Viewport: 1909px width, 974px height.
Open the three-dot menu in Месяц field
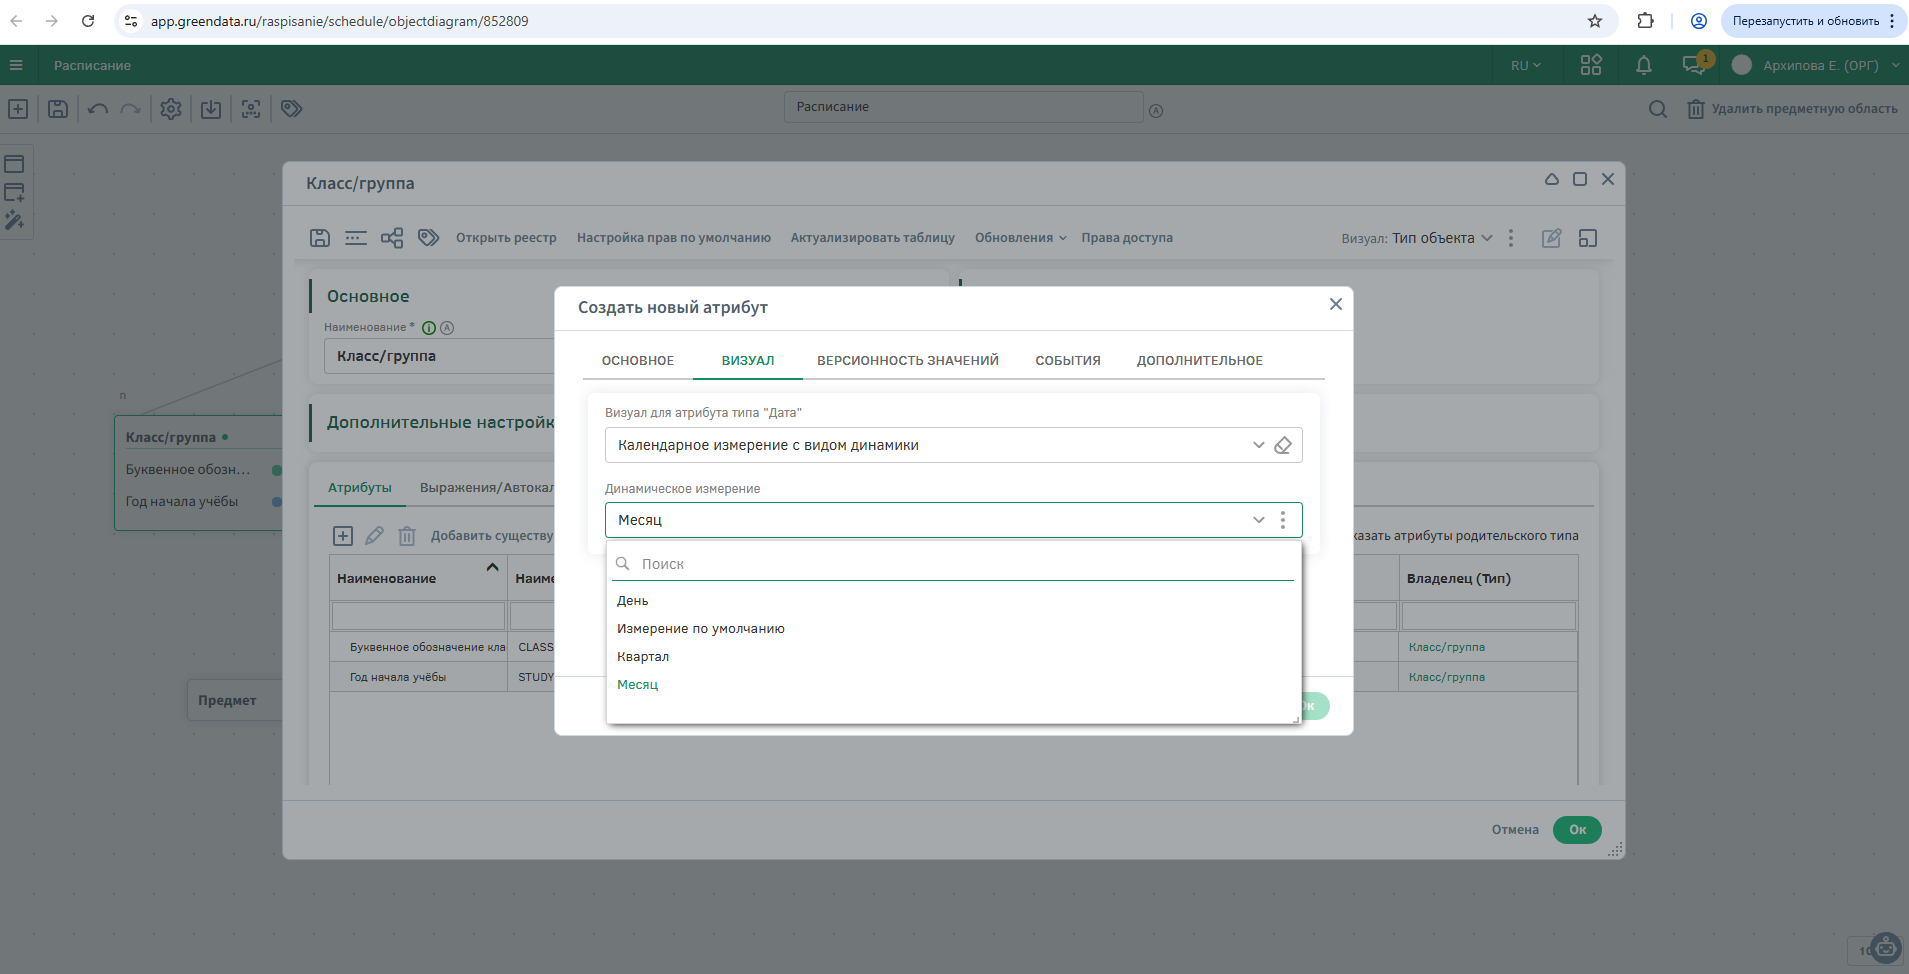click(x=1283, y=520)
